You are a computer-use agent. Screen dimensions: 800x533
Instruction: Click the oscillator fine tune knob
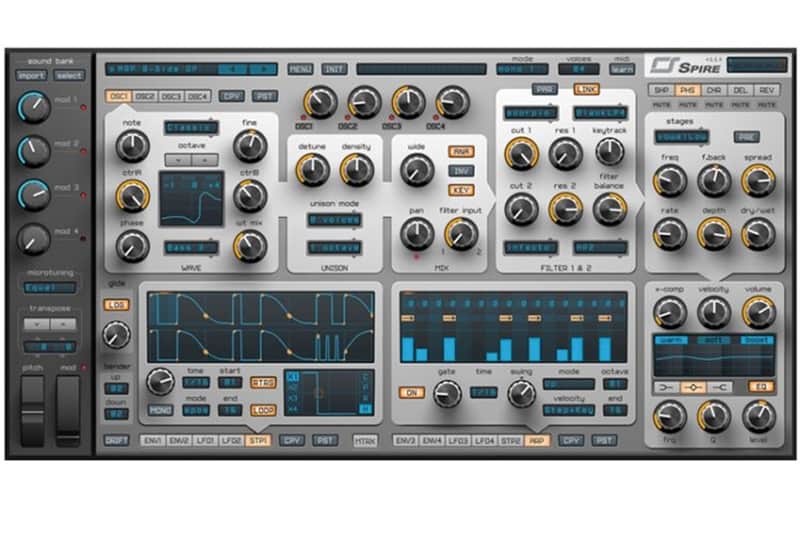coord(250,146)
